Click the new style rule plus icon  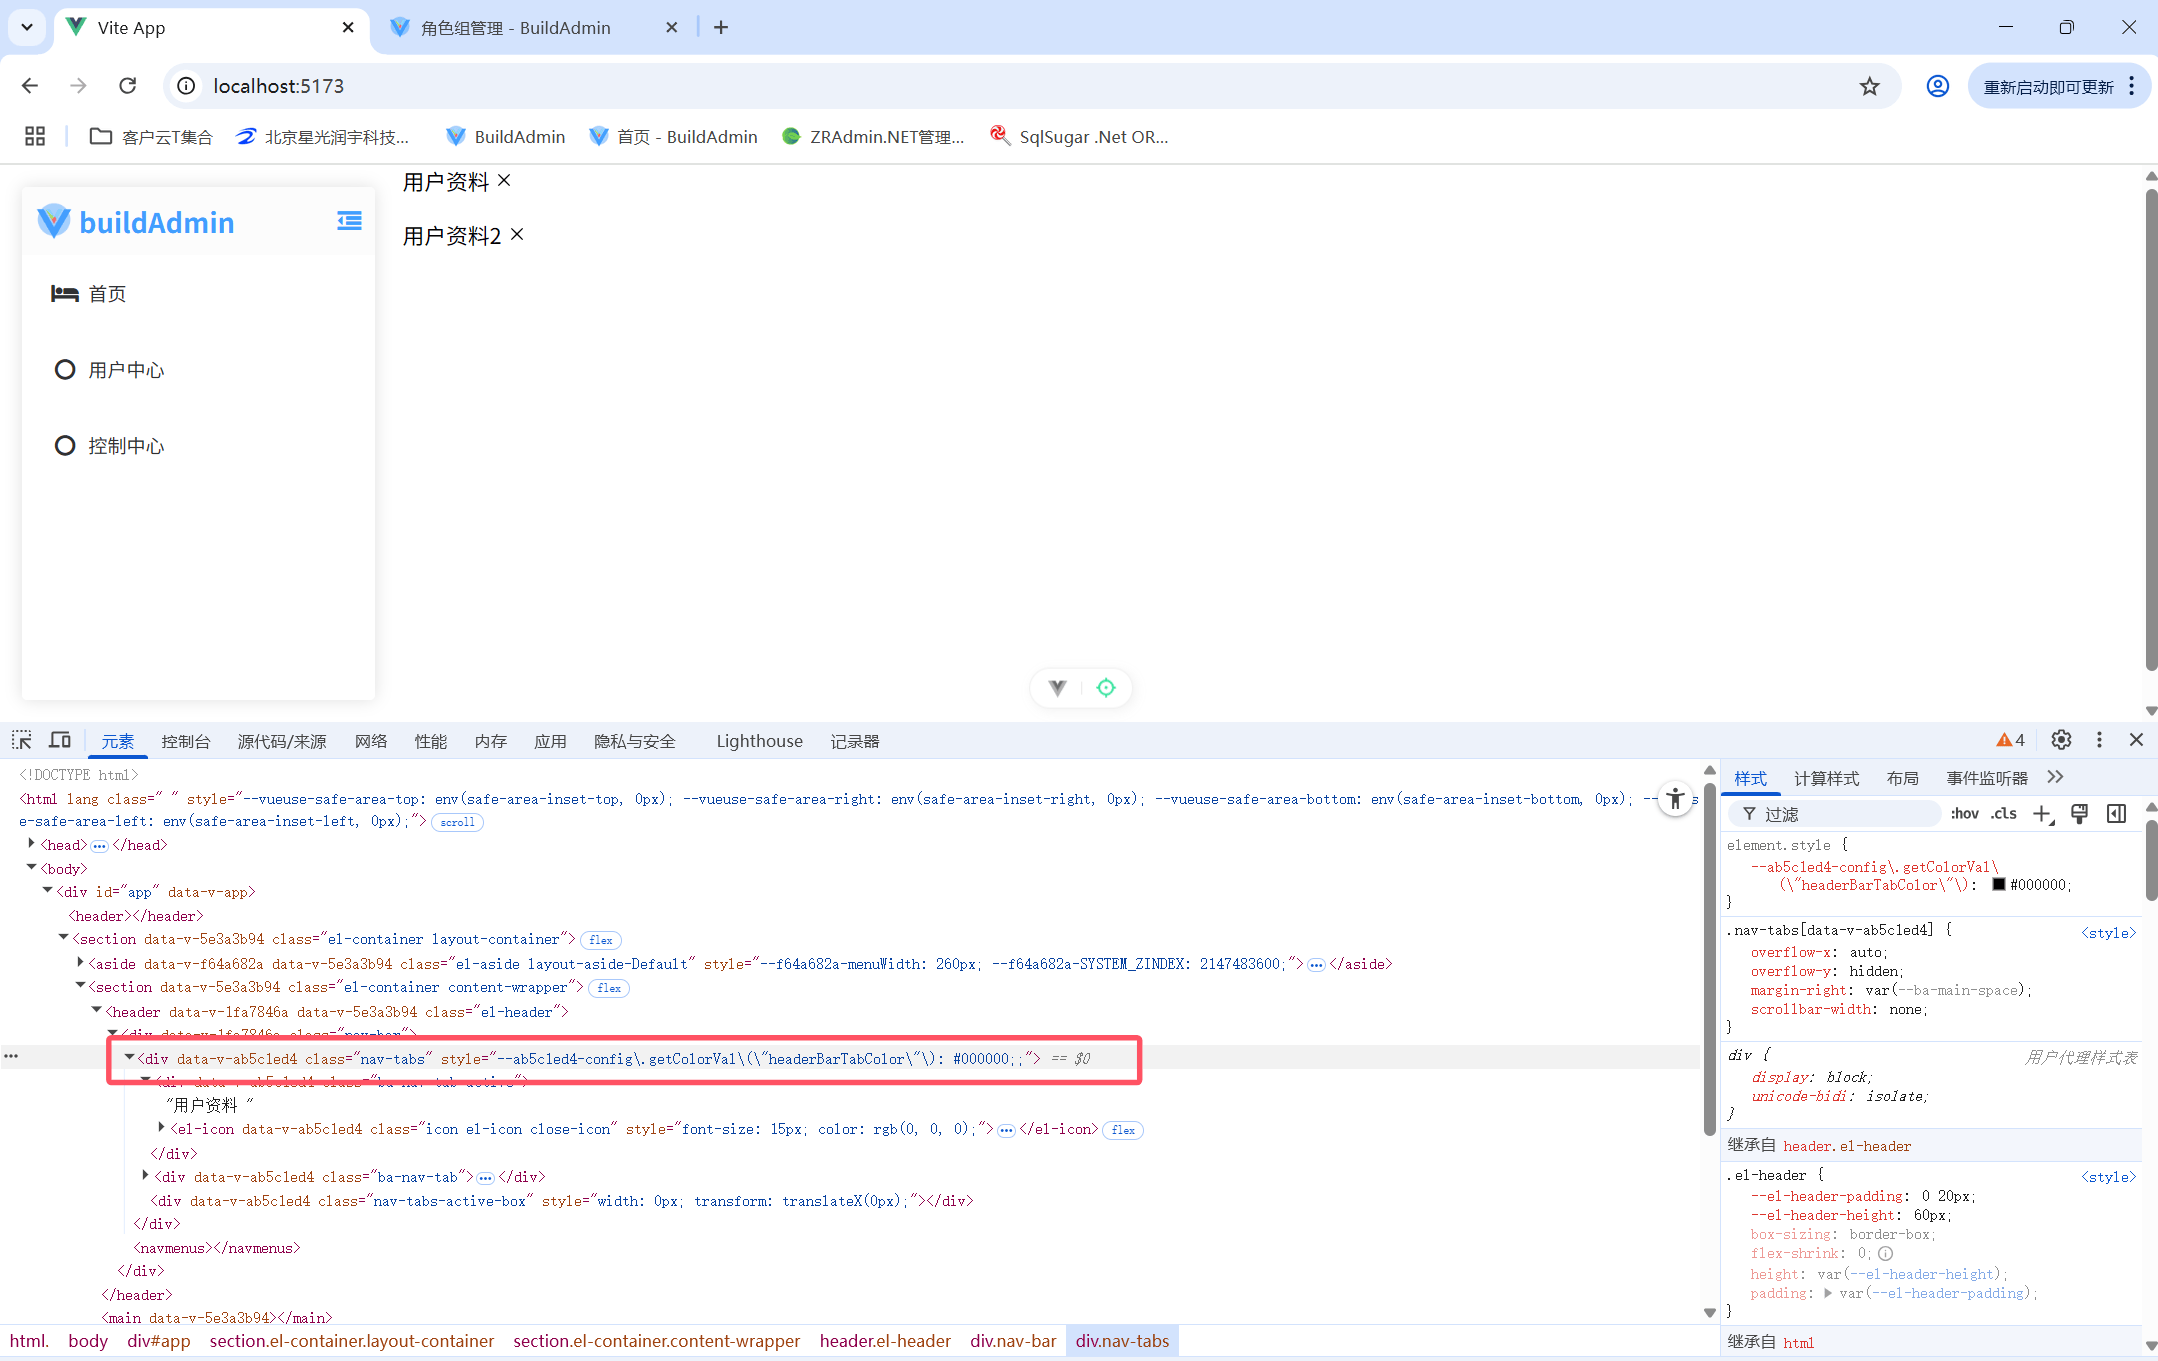click(x=2041, y=814)
